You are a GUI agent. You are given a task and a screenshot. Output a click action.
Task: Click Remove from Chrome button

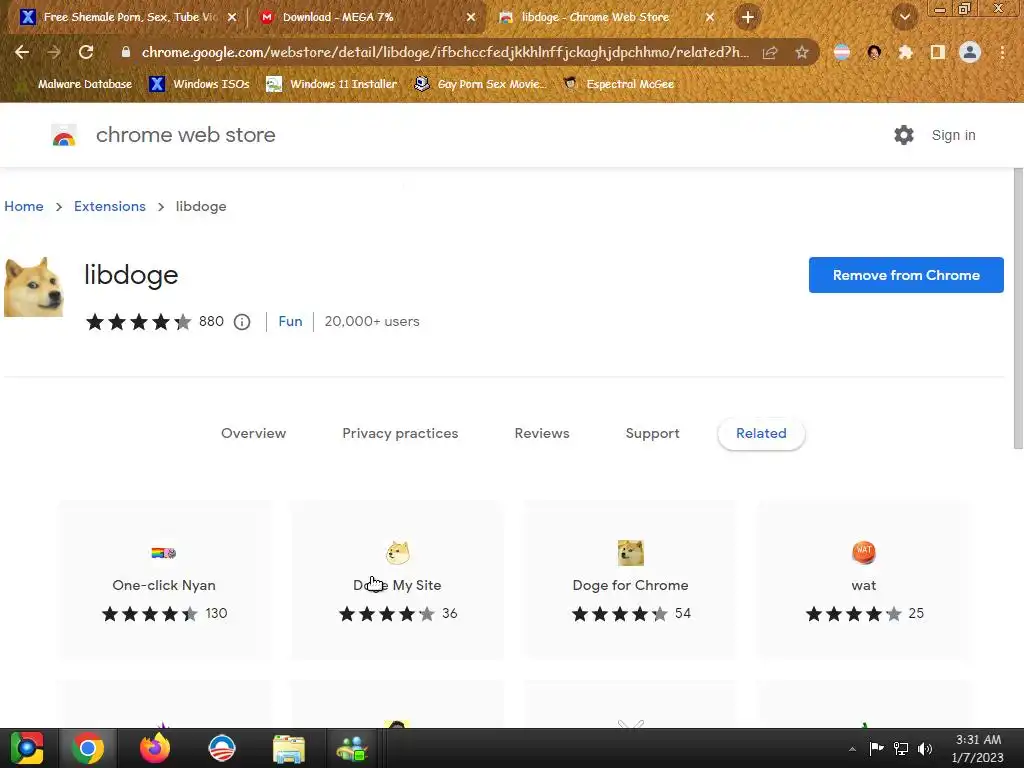tap(906, 275)
